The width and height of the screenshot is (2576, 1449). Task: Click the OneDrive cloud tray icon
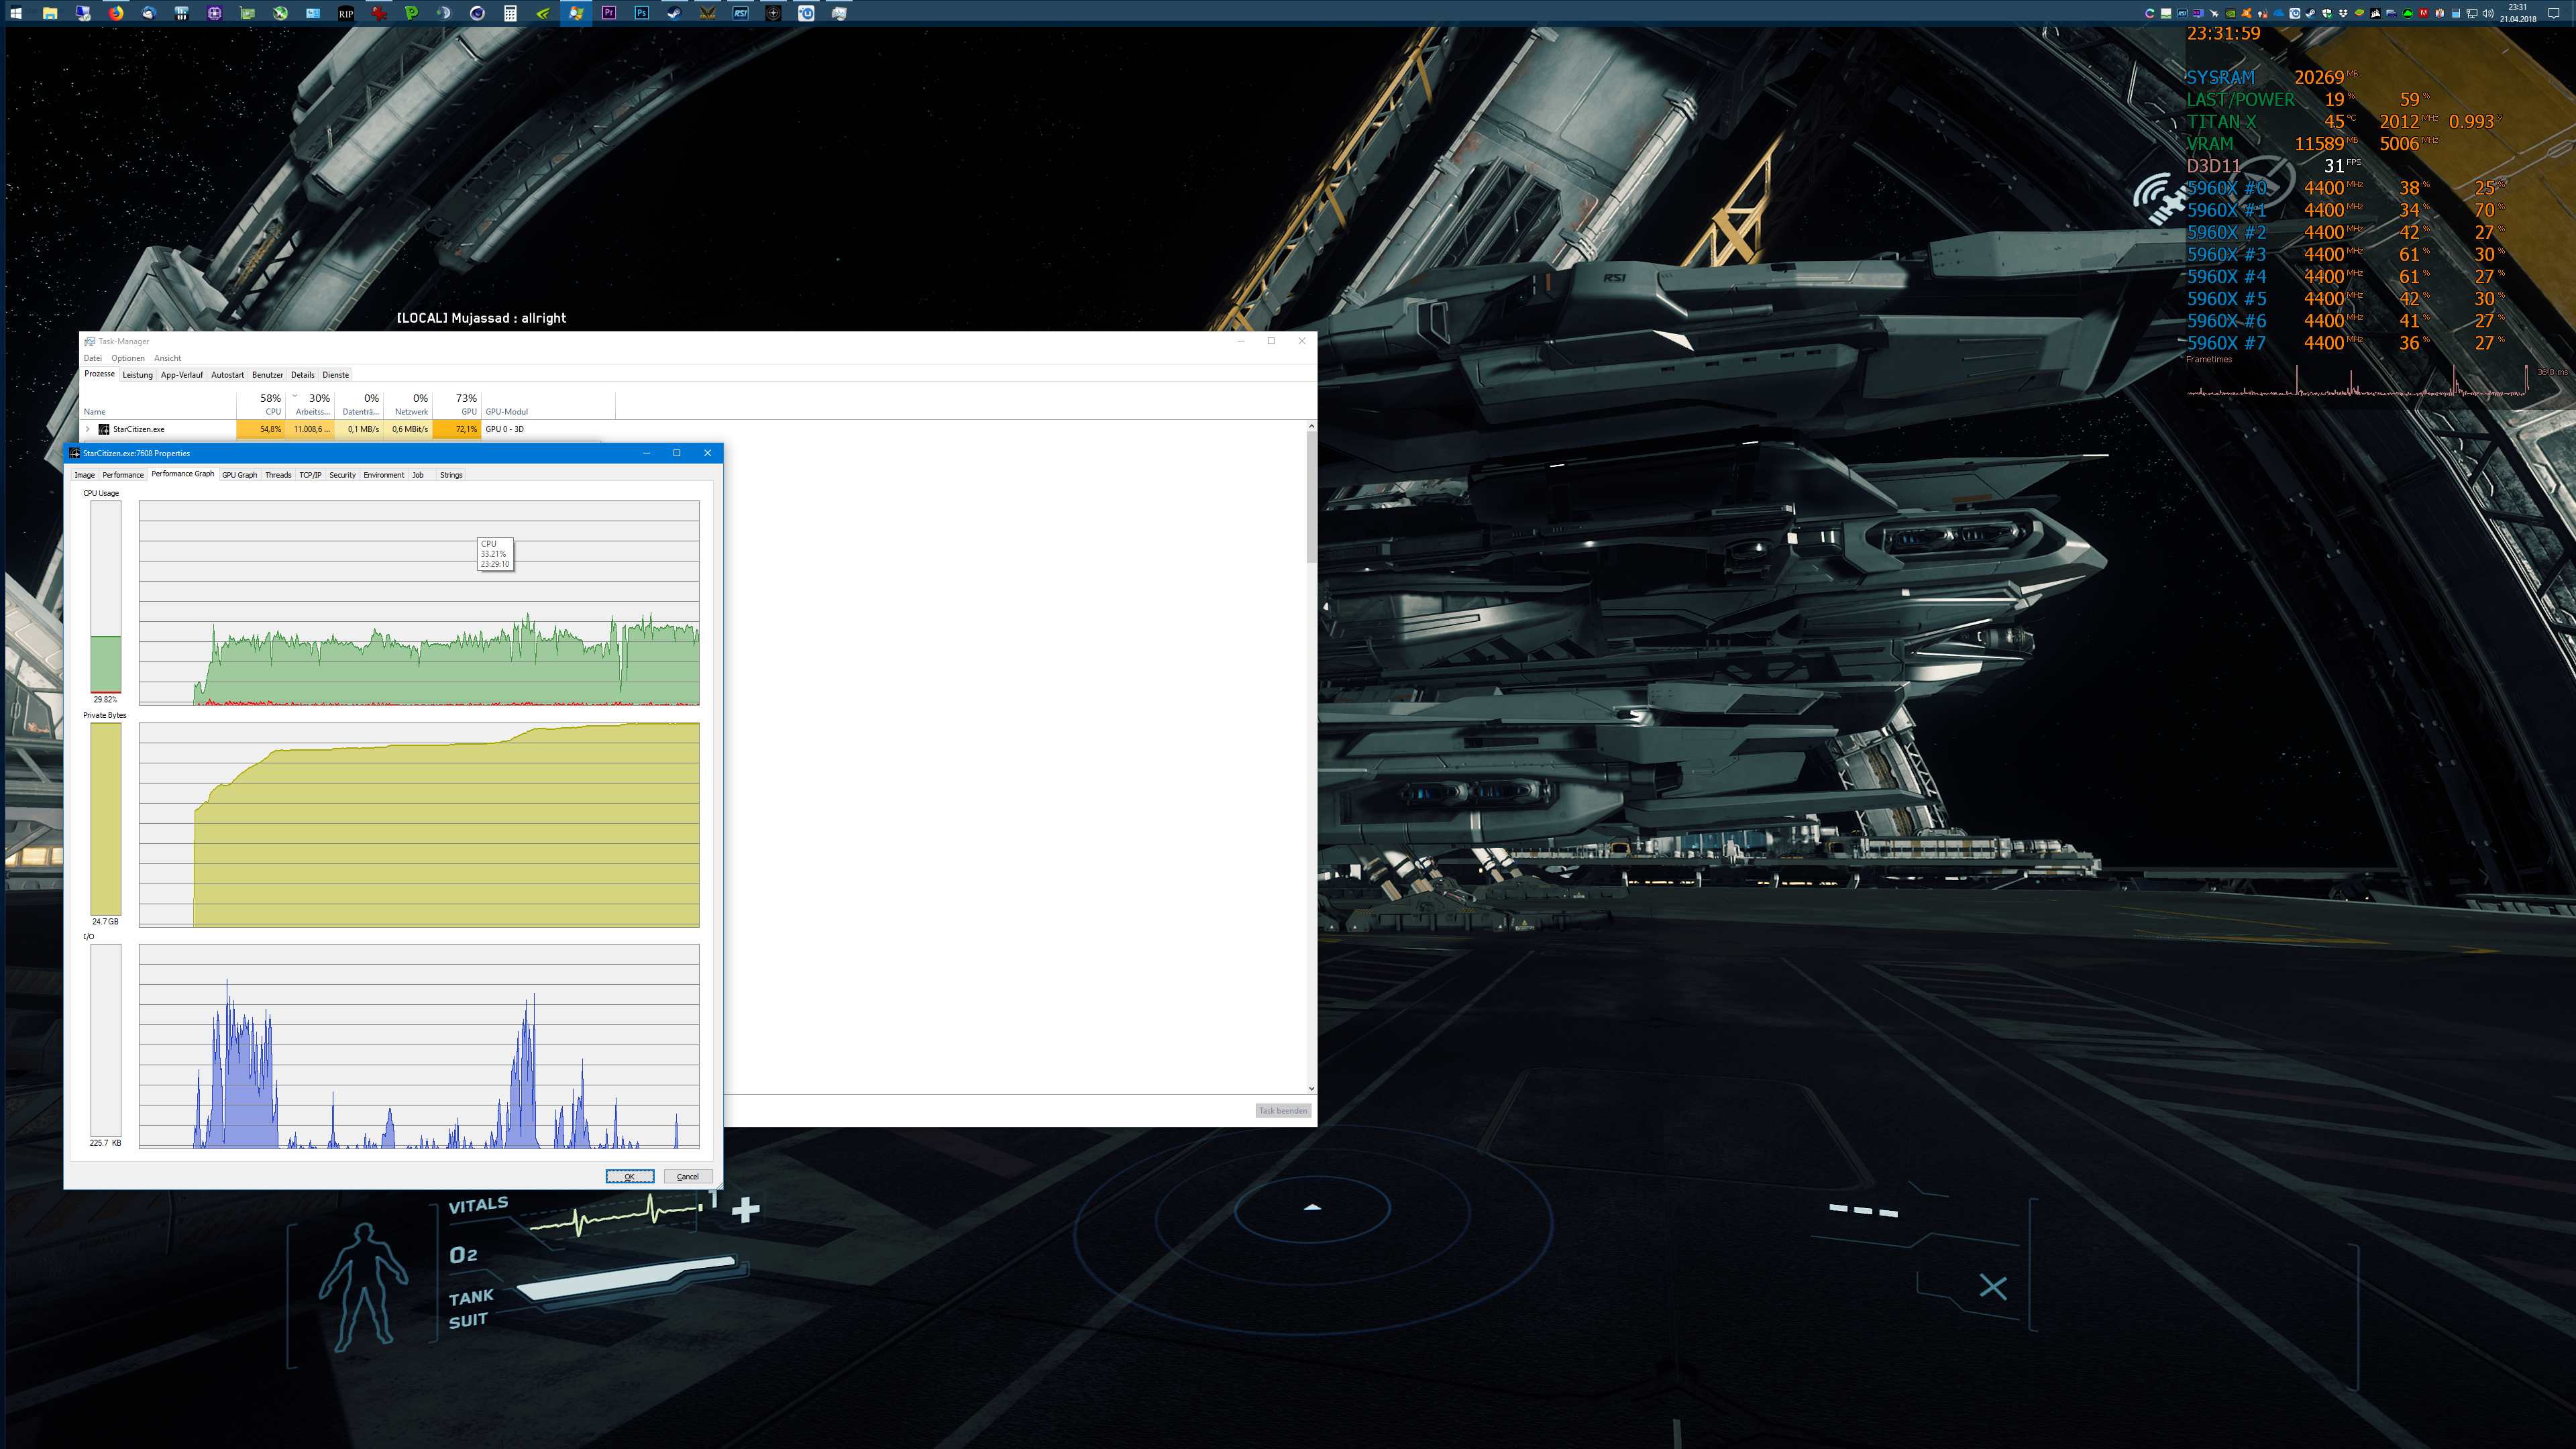(2279, 13)
